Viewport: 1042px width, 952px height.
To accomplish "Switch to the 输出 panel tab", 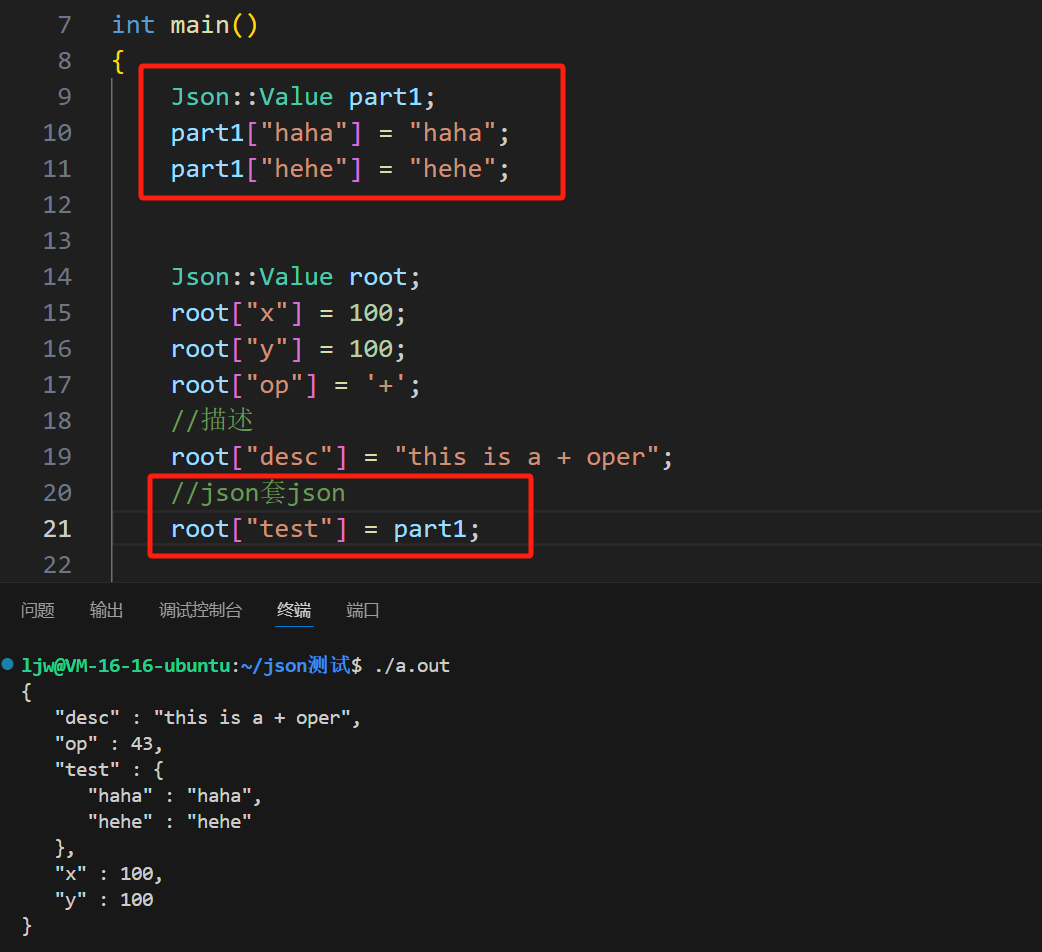I will click(x=107, y=610).
